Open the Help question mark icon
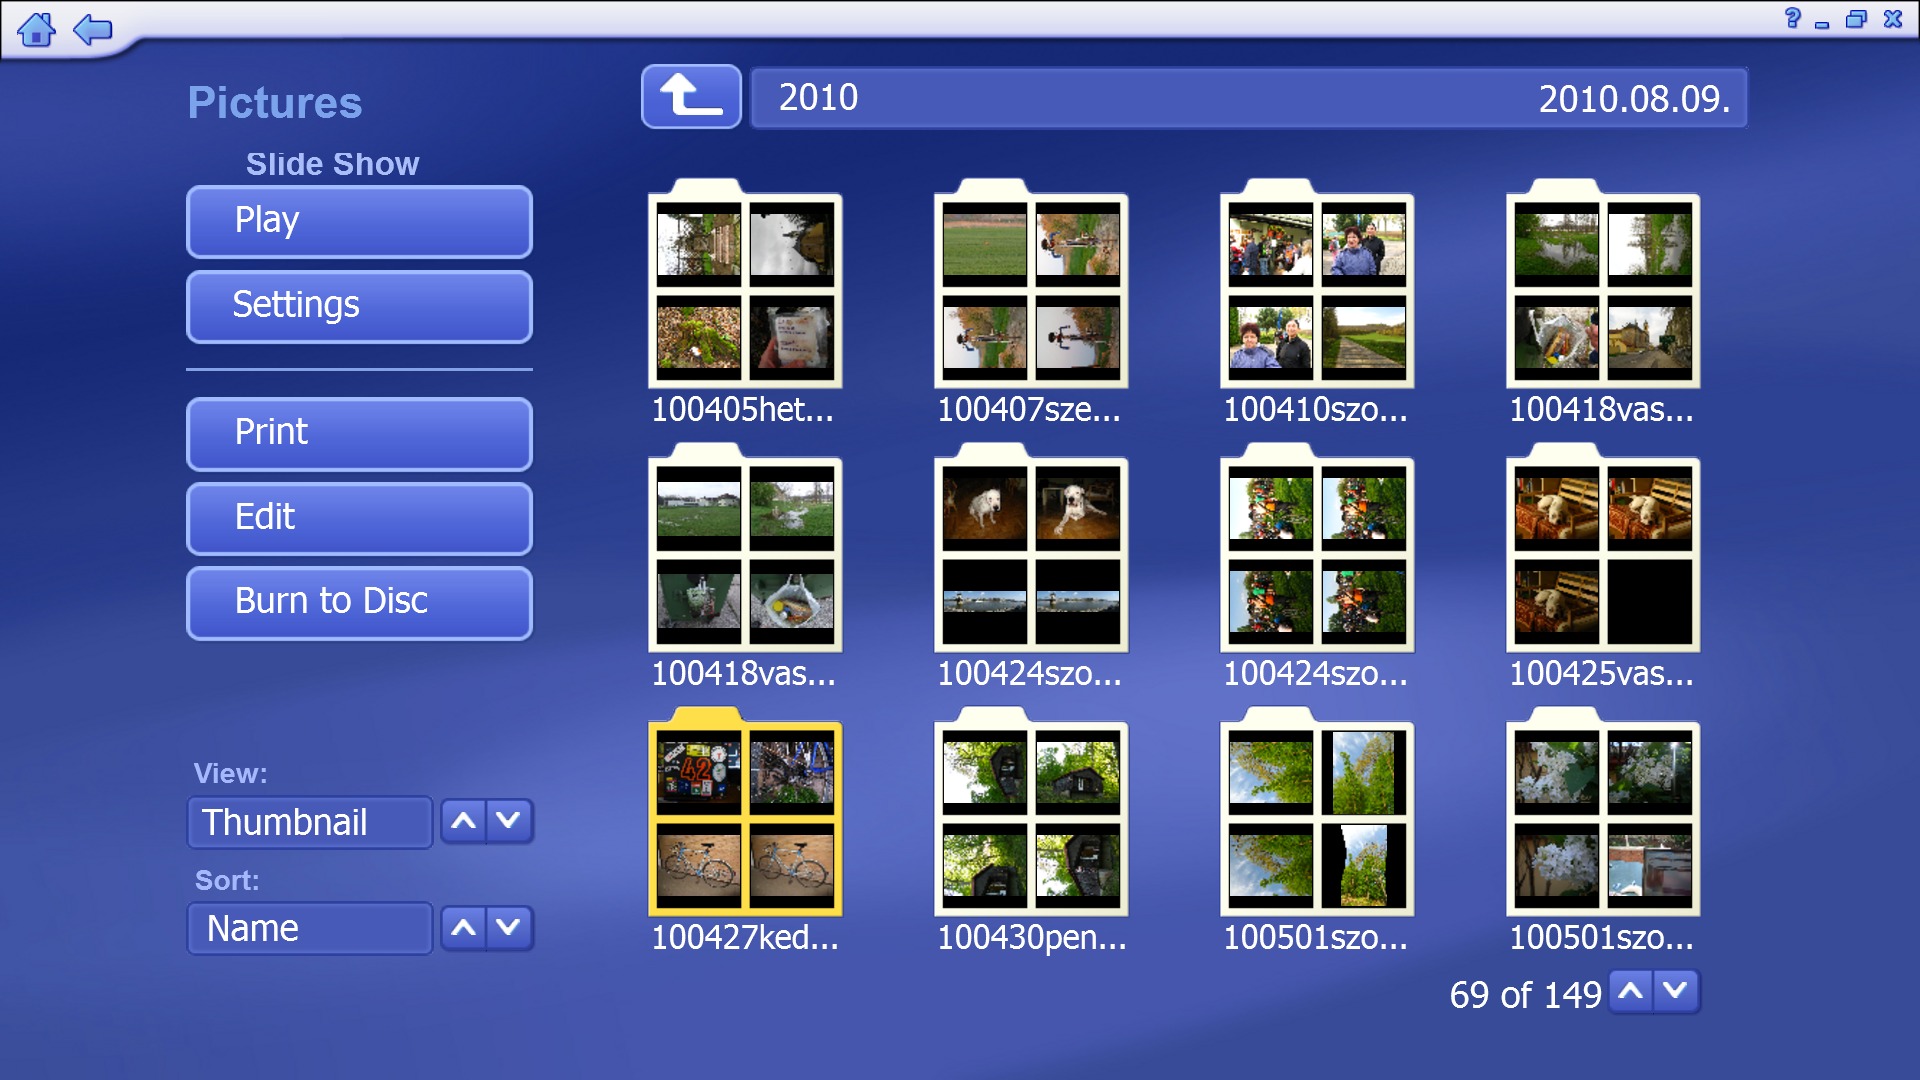Viewport: 1920px width, 1080px height. 1792,18
